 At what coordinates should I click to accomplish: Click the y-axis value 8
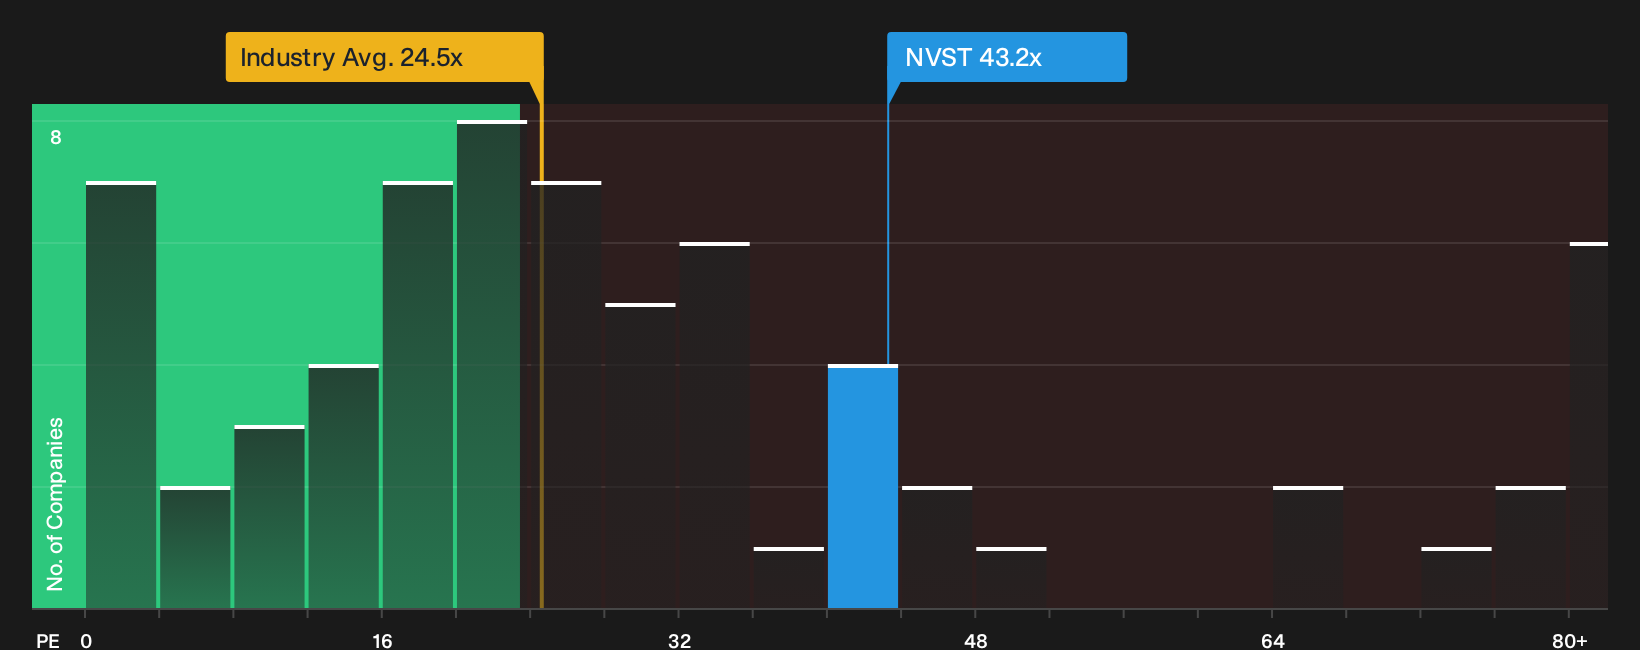tap(56, 137)
